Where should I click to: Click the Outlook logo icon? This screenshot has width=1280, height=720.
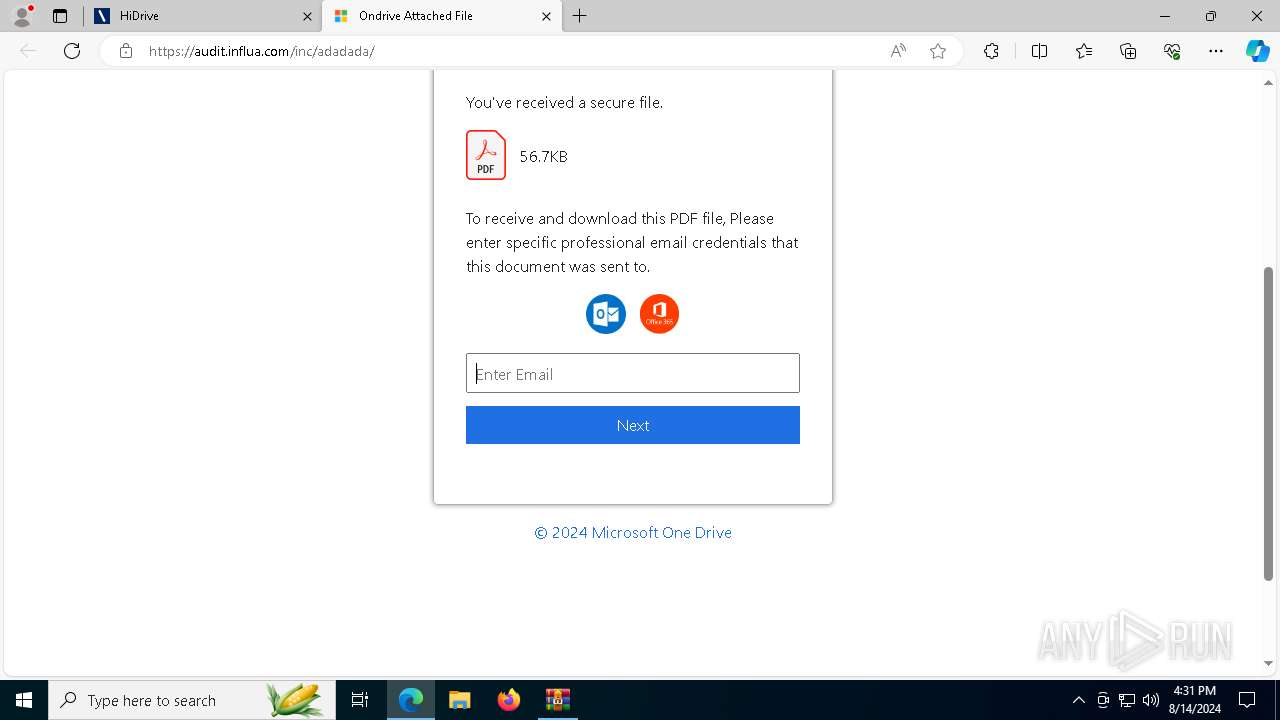pos(606,314)
